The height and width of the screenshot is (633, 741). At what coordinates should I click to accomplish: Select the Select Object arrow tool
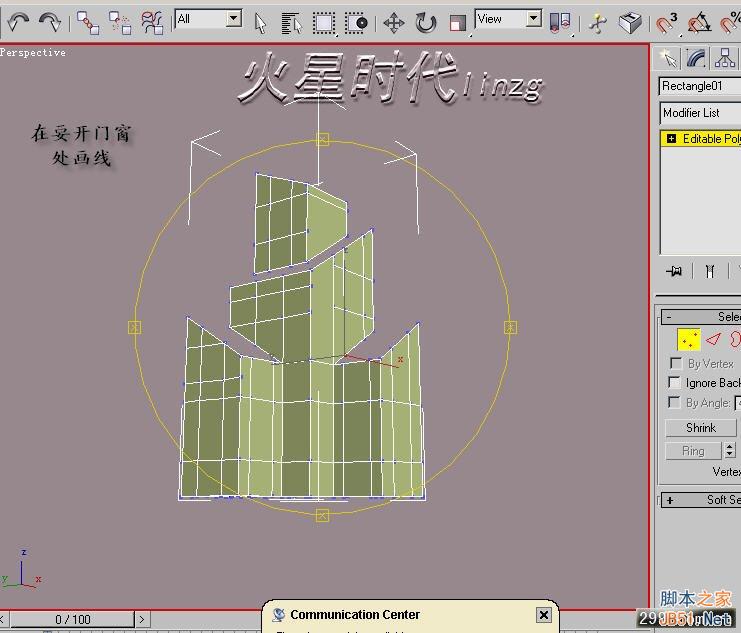pos(260,23)
